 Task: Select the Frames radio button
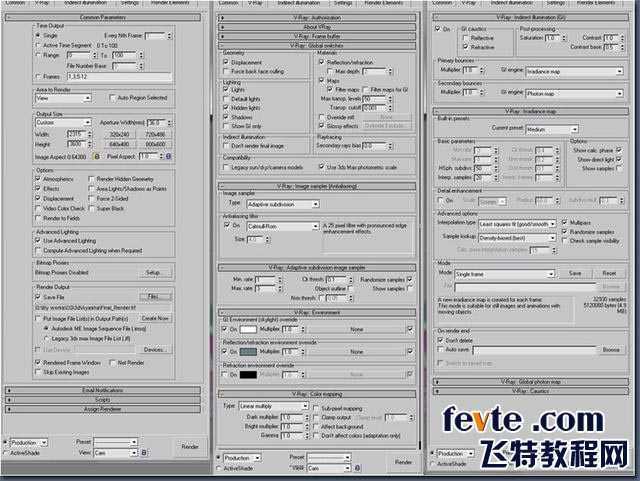click(x=38, y=76)
